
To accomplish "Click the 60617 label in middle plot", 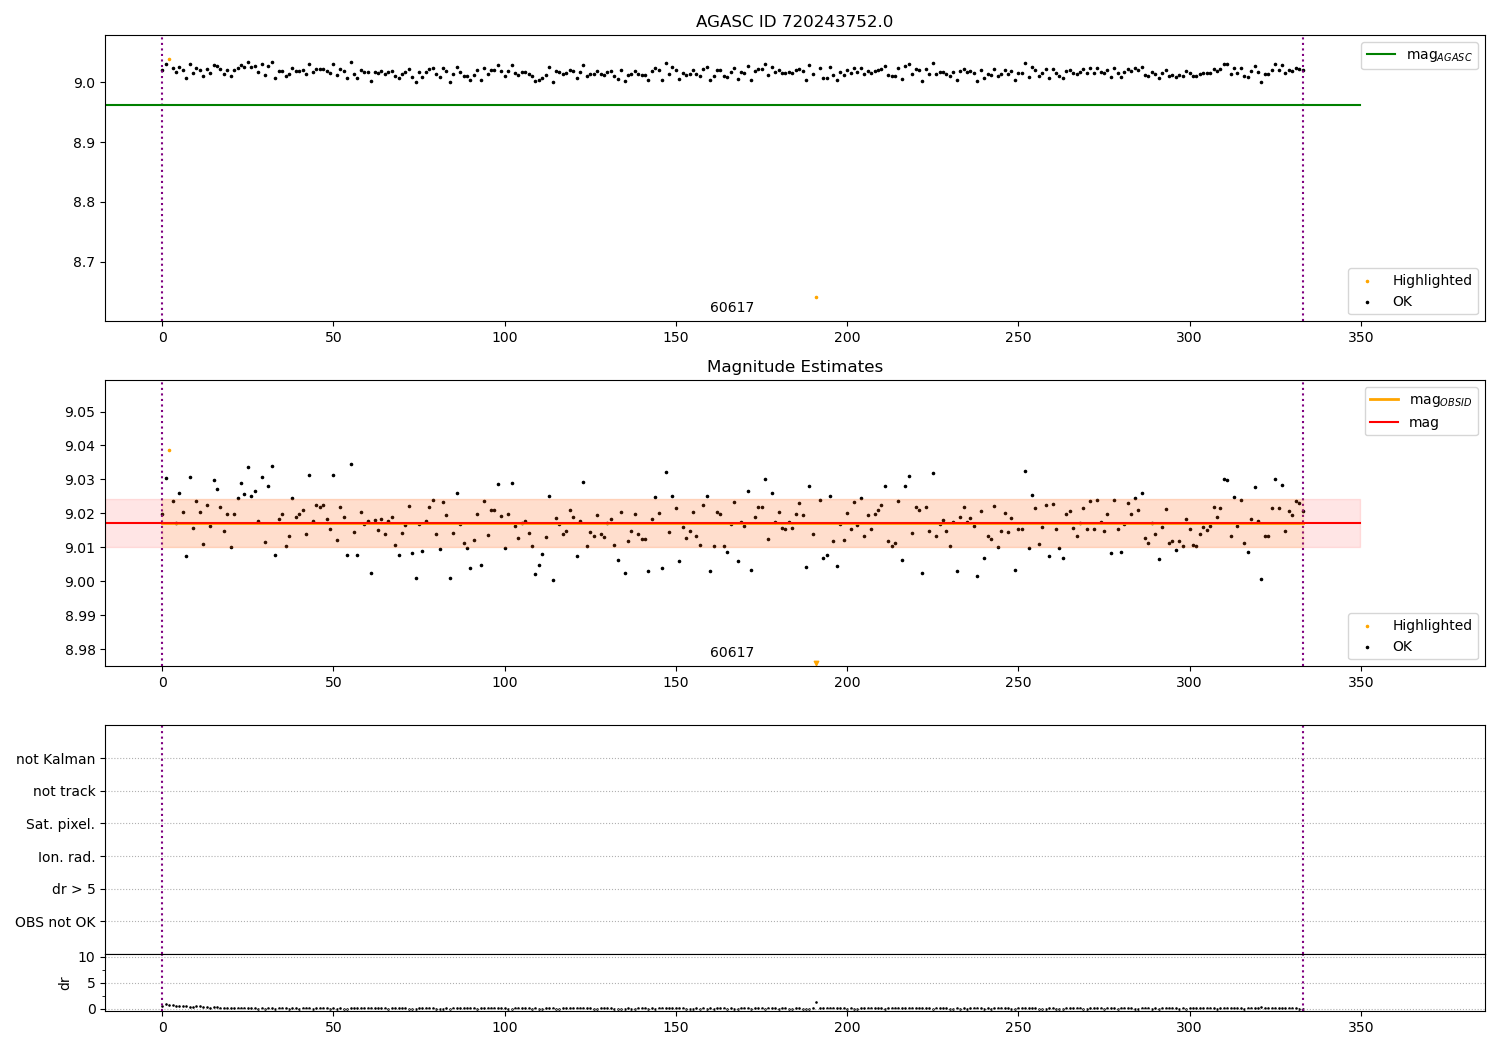I will point(732,653).
